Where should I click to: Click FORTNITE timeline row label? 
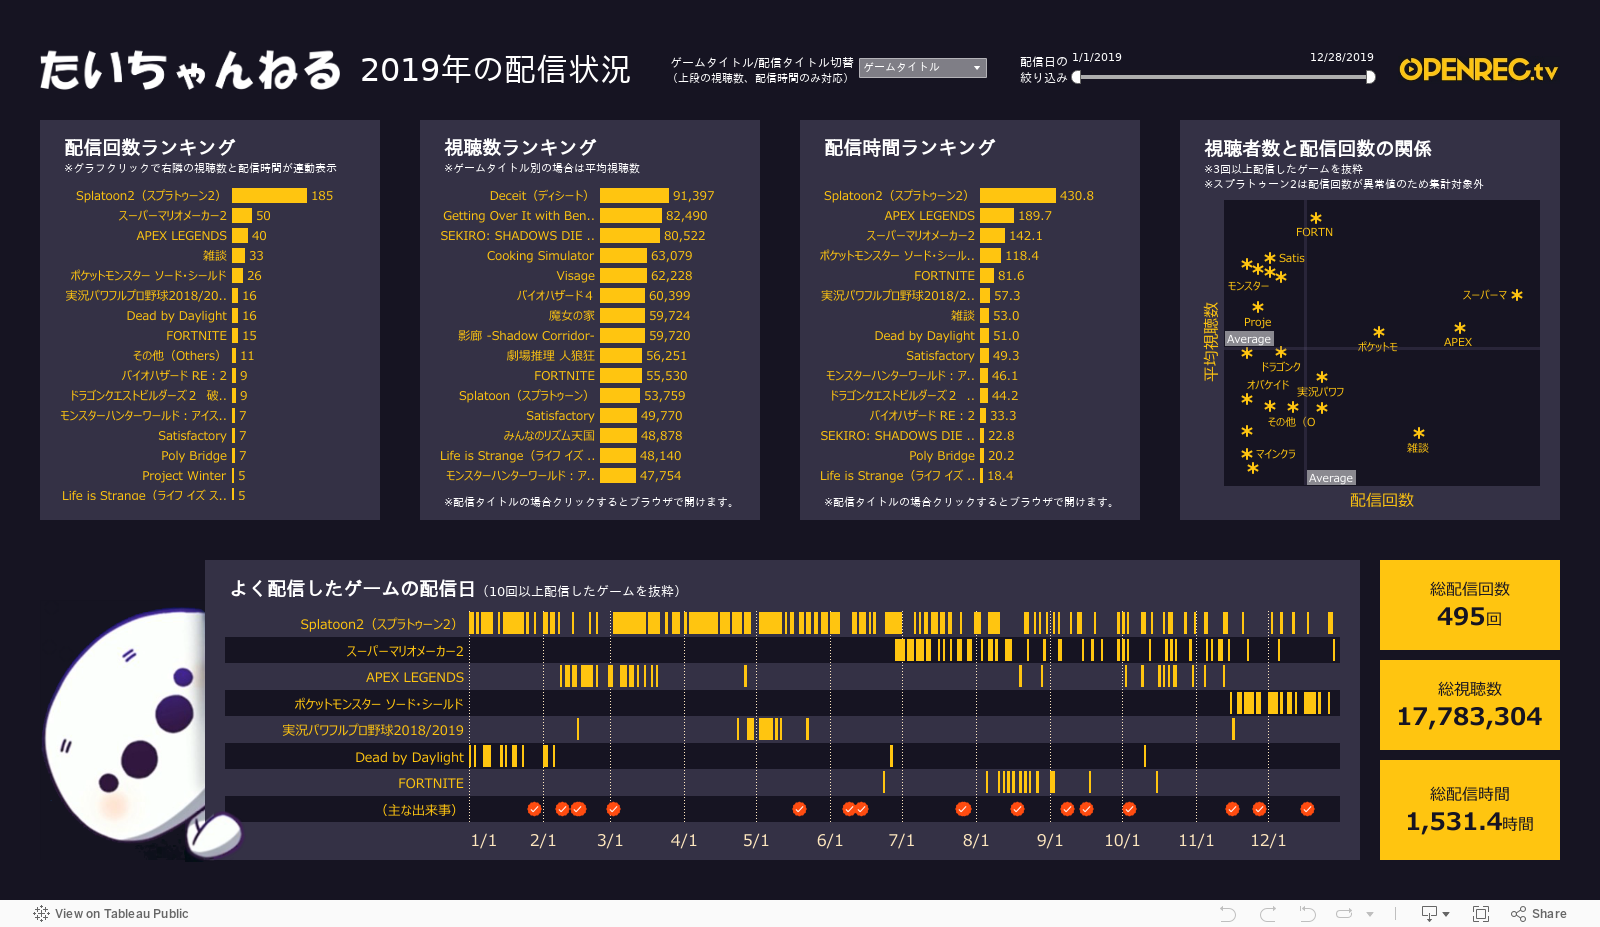pos(431,784)
